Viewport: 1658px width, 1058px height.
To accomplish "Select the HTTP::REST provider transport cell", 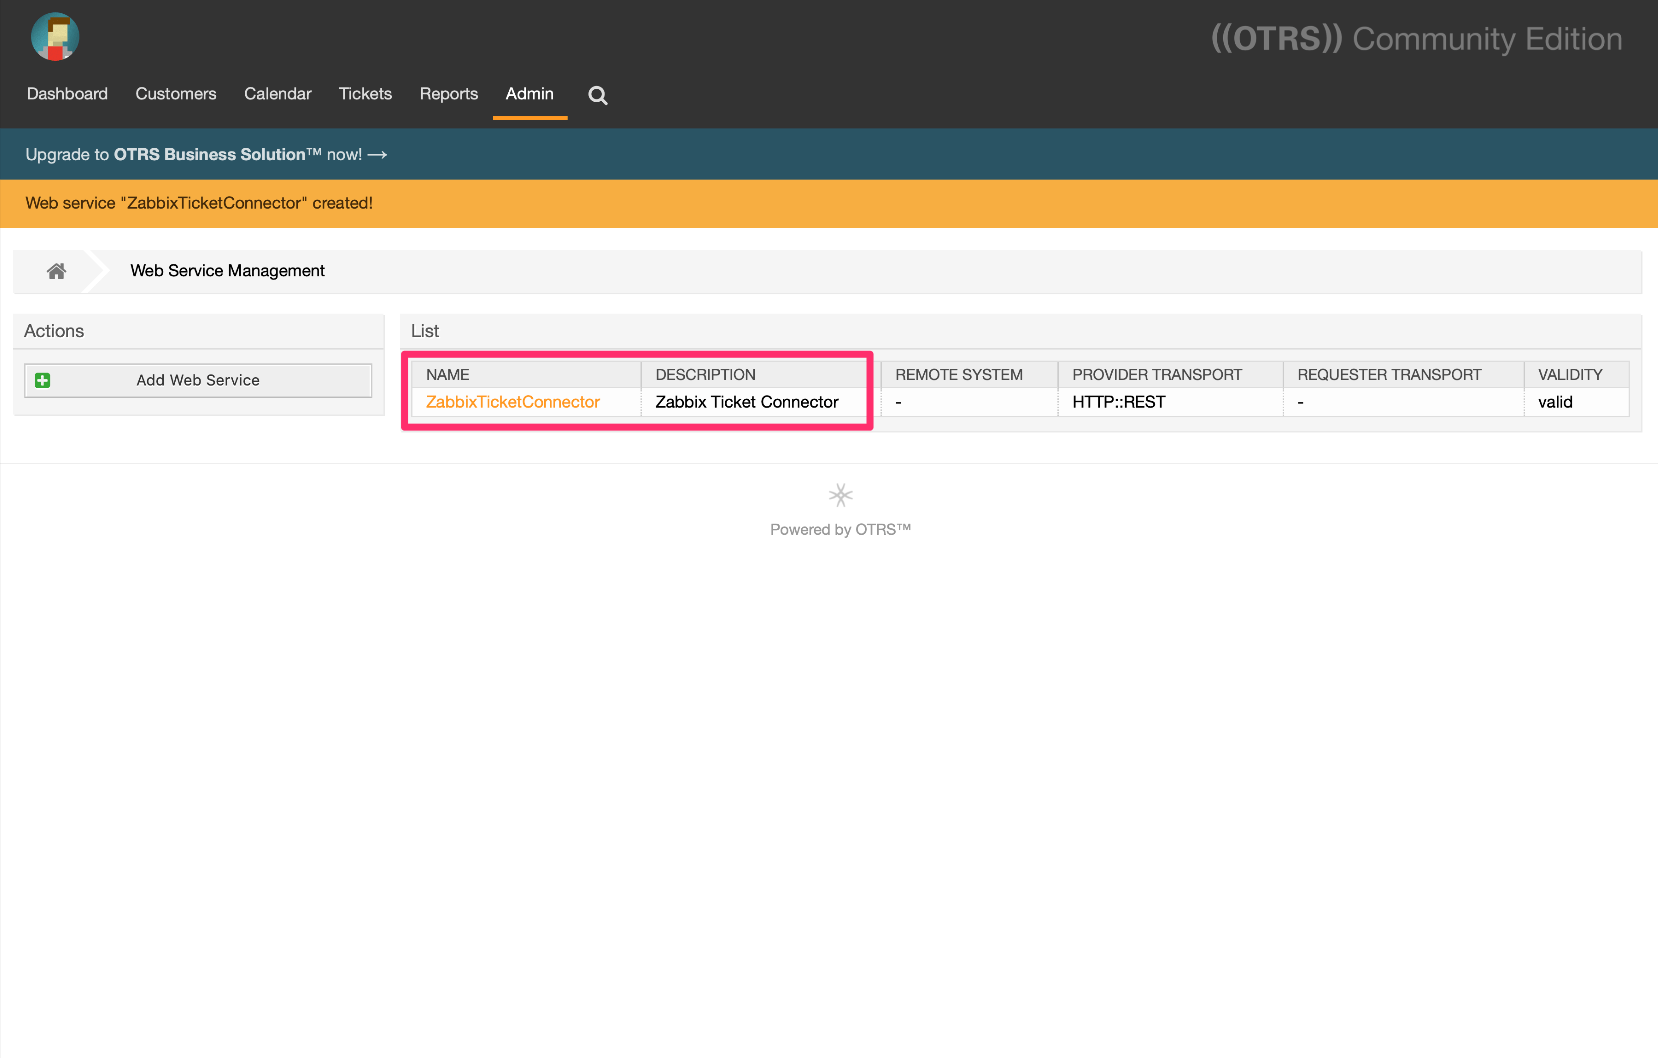I will tap(1119, 402).
